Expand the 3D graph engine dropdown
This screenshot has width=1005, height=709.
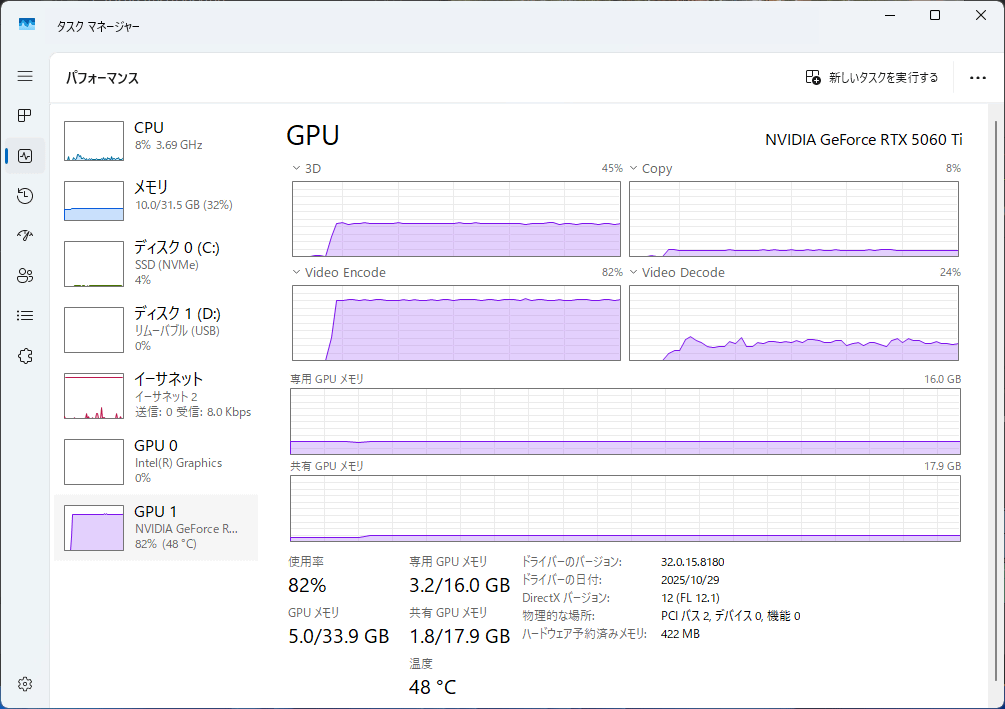click(x=297, y=169)
